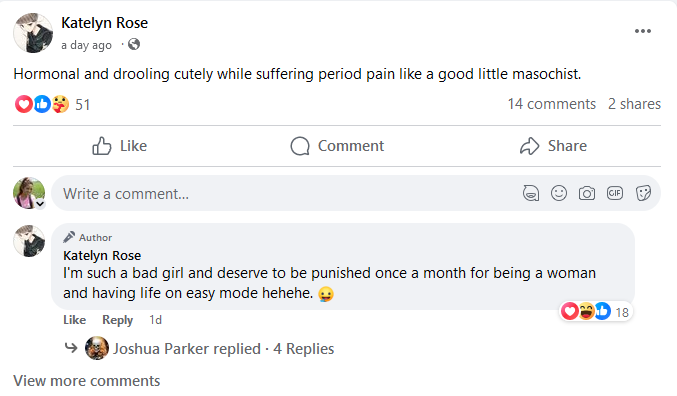
Task: Click the Comment button under the post
Action: 337,146
